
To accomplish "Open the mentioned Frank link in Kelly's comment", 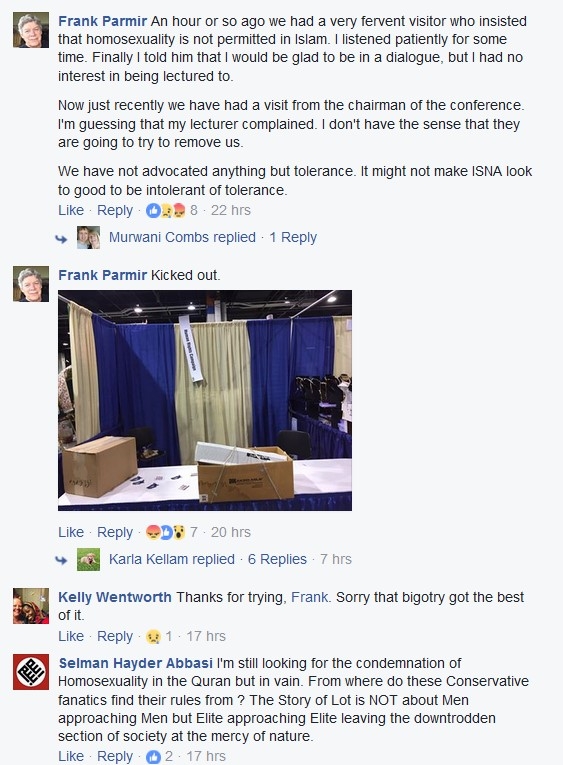I will tap(309, 597).
